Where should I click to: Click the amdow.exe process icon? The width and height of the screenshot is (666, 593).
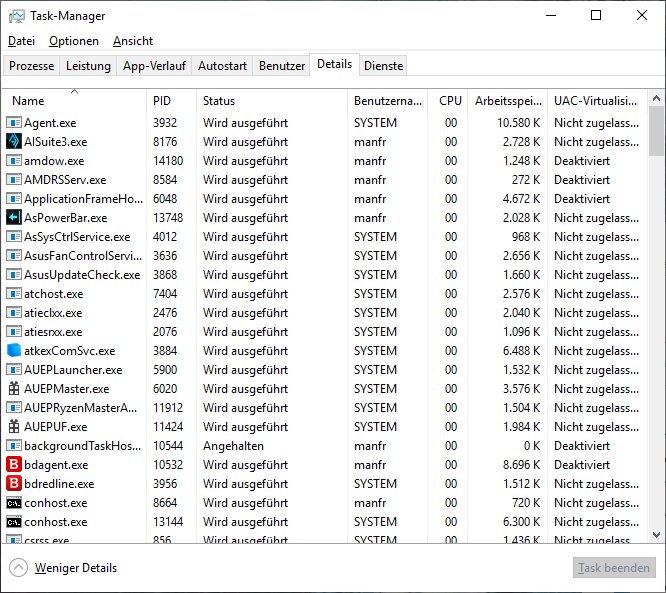[14, 161]
